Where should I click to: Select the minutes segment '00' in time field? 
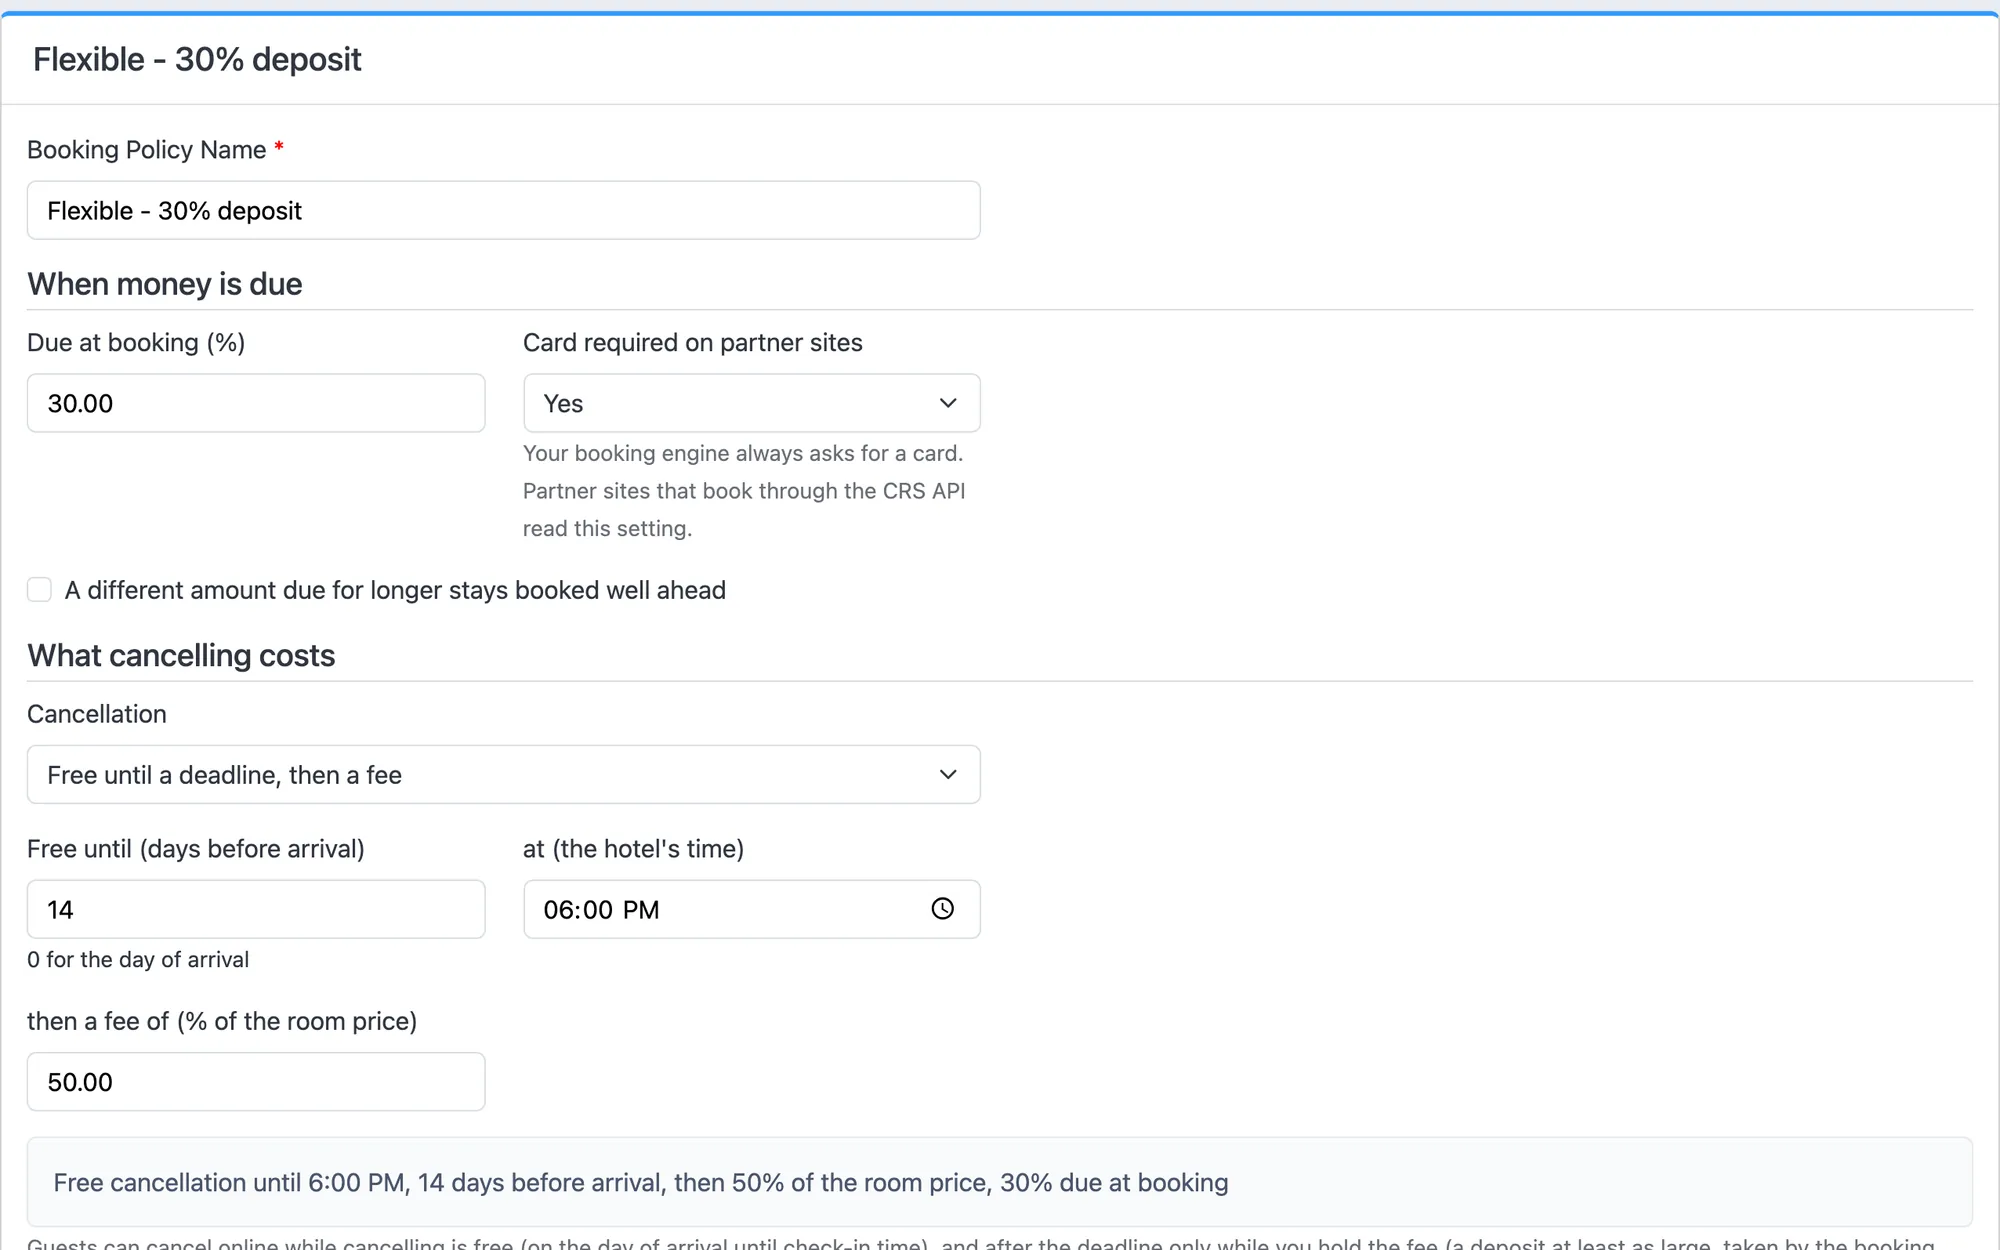(x=598, y=910)
